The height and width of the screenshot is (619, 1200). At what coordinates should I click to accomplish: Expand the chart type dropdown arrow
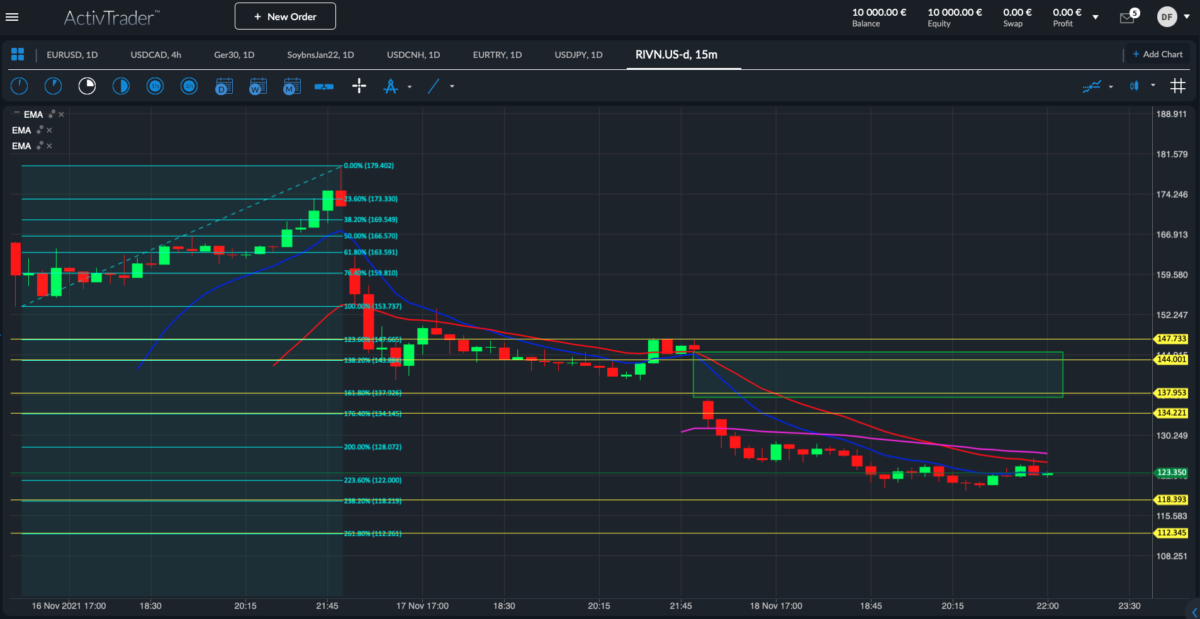pyautogui.click(x=1153, y=87)
